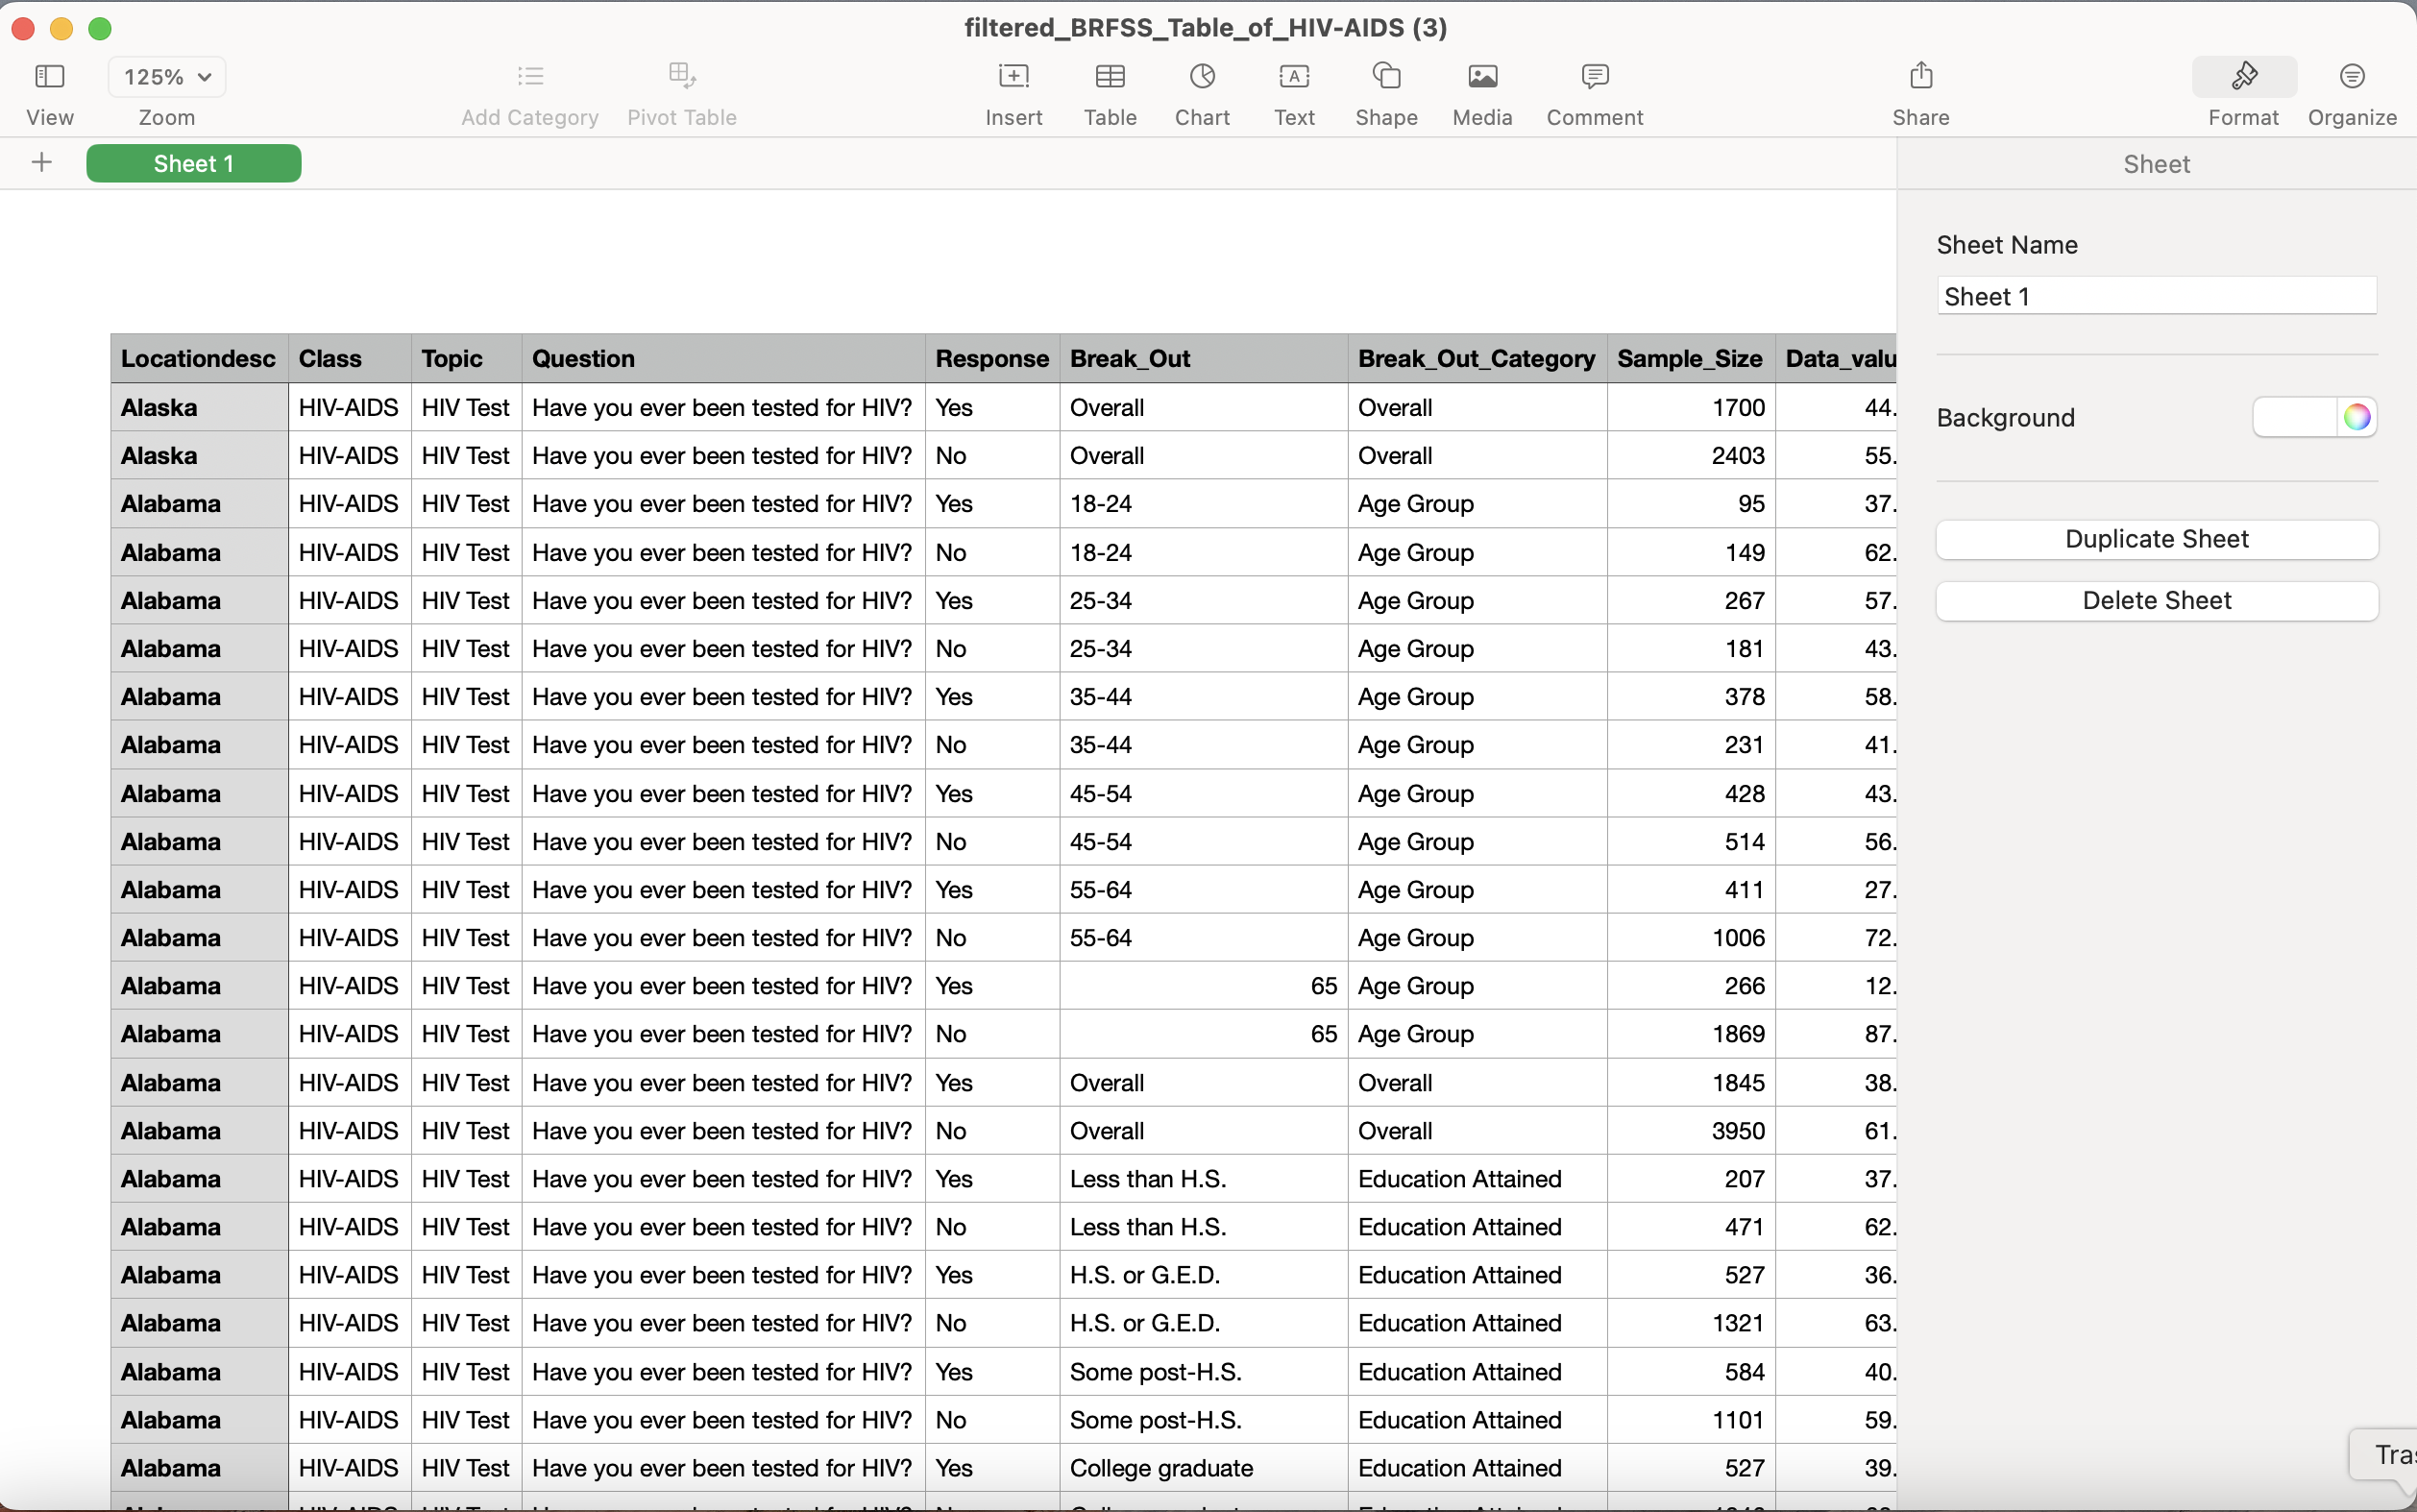Open the Background color well dropdown
The image size is (2417, 1512).
tap(2294, 417)
